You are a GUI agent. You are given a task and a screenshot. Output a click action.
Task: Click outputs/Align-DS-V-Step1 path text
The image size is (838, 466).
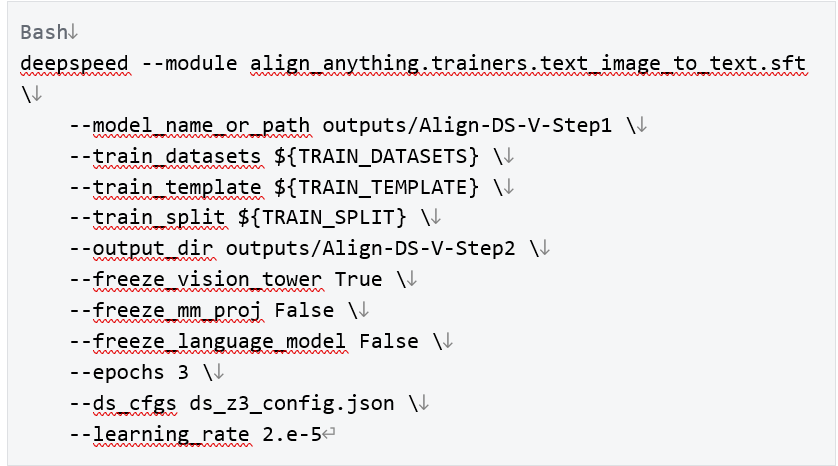(x=467, y=126)
